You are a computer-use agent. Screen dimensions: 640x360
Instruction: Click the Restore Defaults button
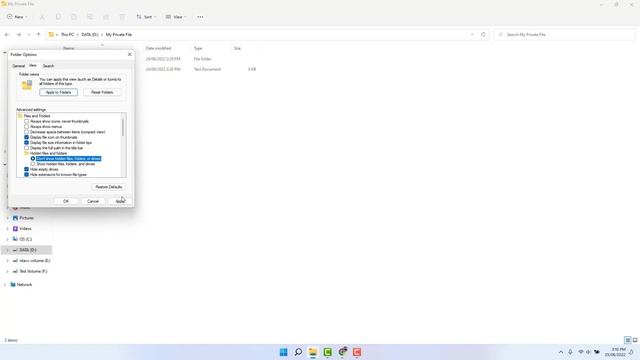(109, 187)
